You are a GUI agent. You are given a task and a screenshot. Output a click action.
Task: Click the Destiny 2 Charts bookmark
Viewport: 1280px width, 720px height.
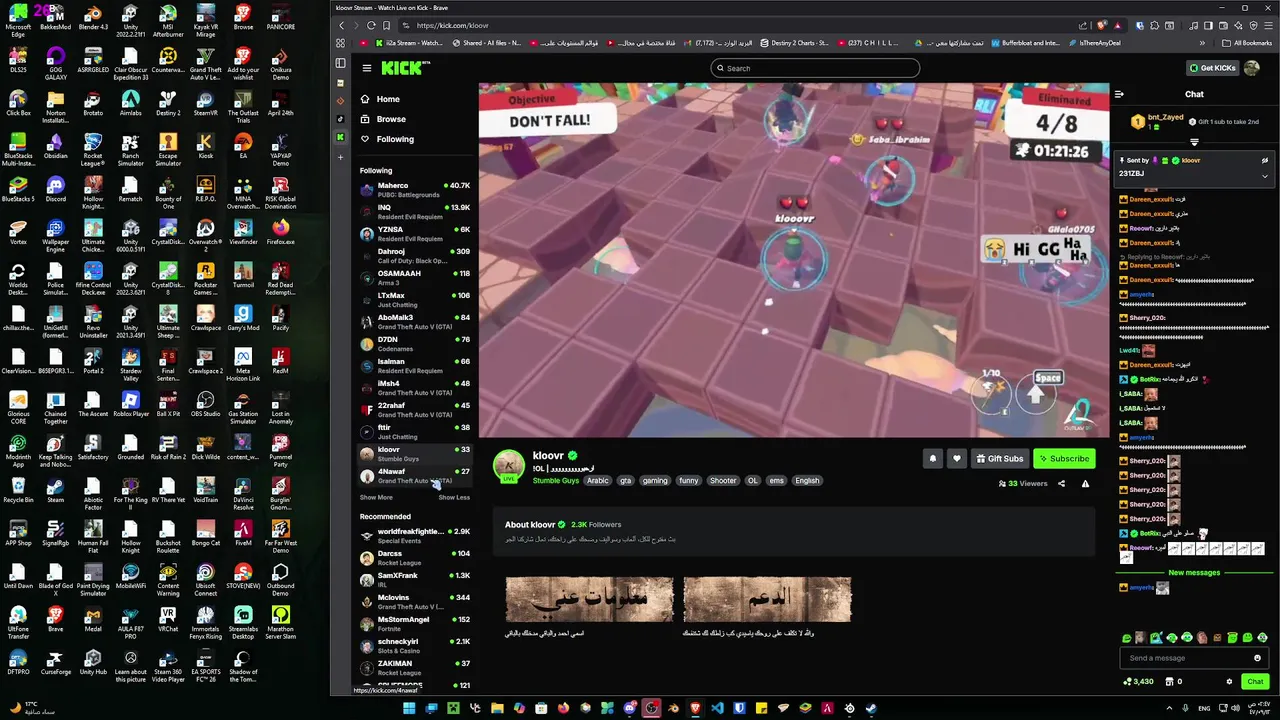tap(795, 43)
